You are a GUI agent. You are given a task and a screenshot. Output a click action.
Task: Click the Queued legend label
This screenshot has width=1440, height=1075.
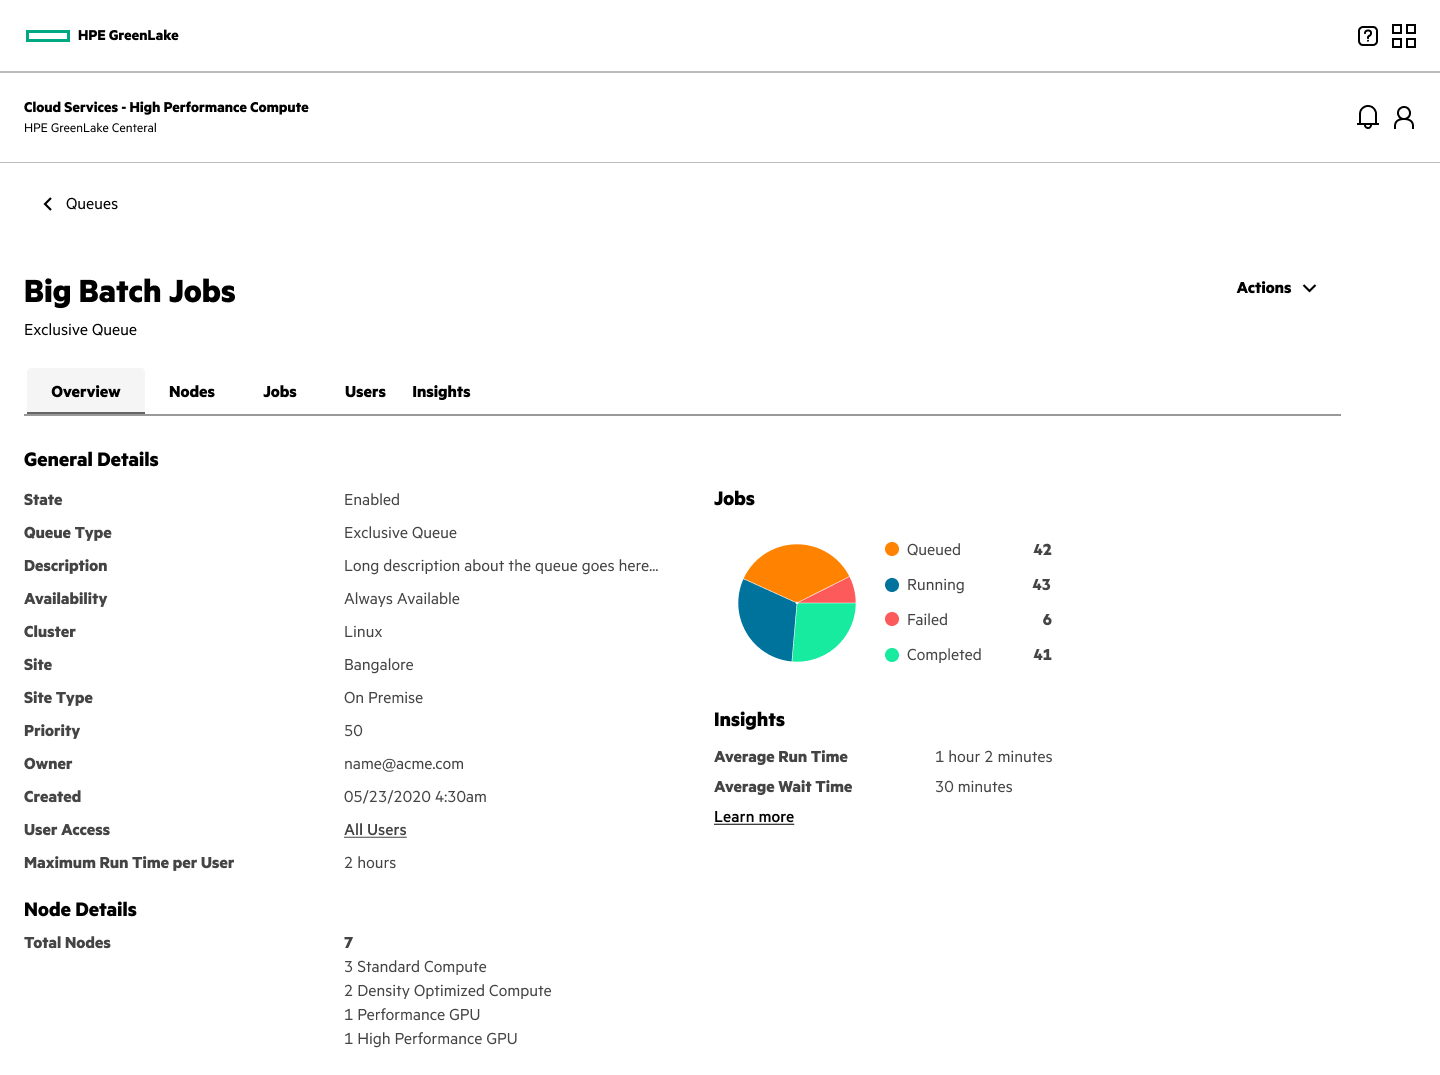pos(934,550)
